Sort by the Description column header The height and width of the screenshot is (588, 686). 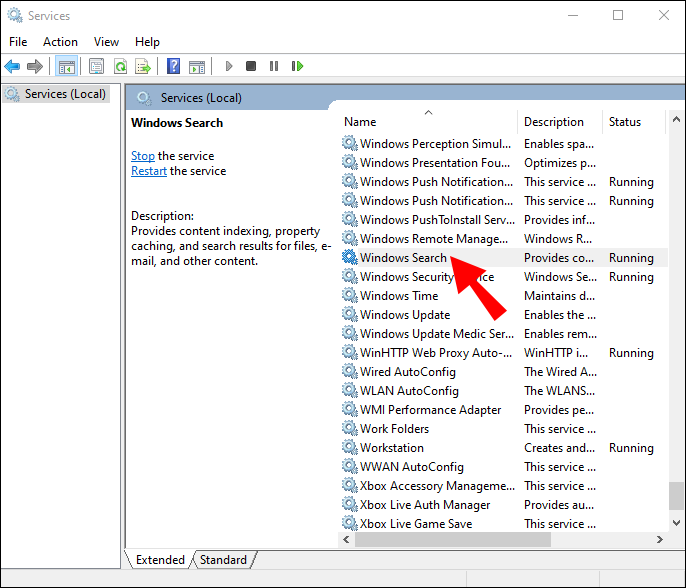pos(553,122)
